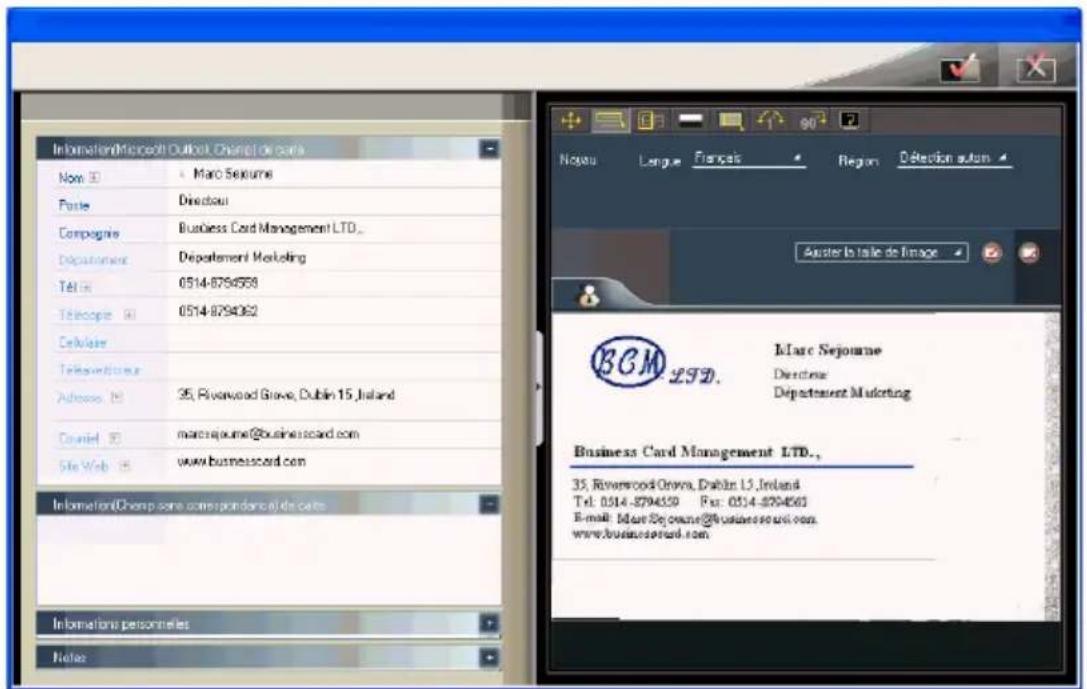The width and height of the screenshot is (1087, 689).
Task: Click the contact person tab icon
Action: point(589,295)
